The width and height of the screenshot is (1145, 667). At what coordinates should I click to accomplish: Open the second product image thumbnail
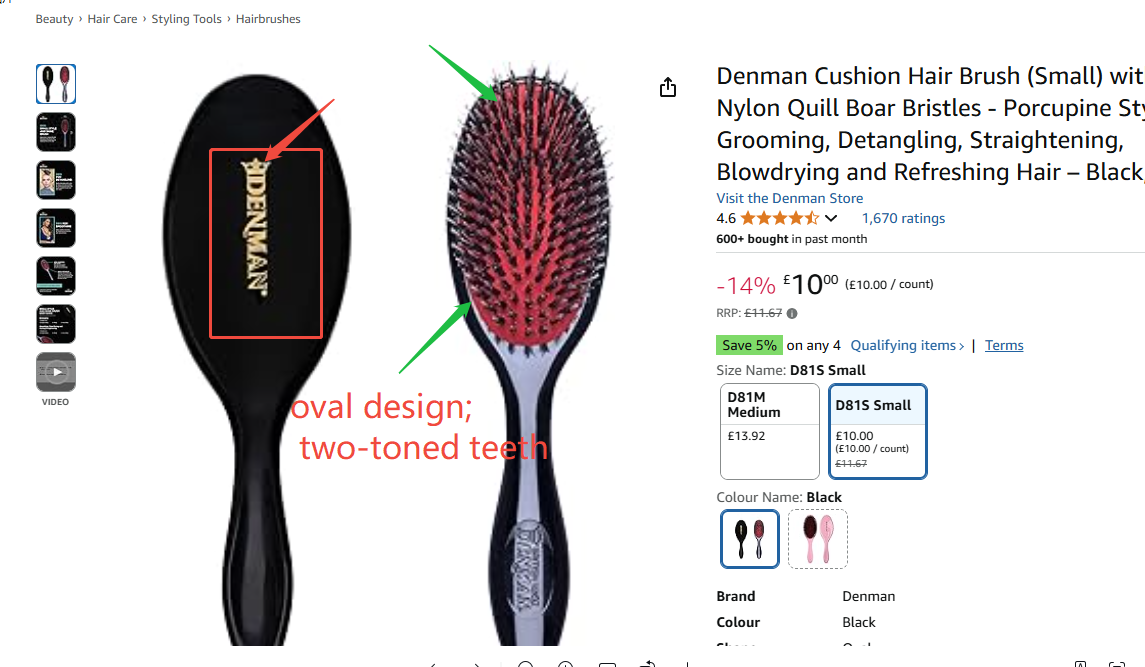55,132
